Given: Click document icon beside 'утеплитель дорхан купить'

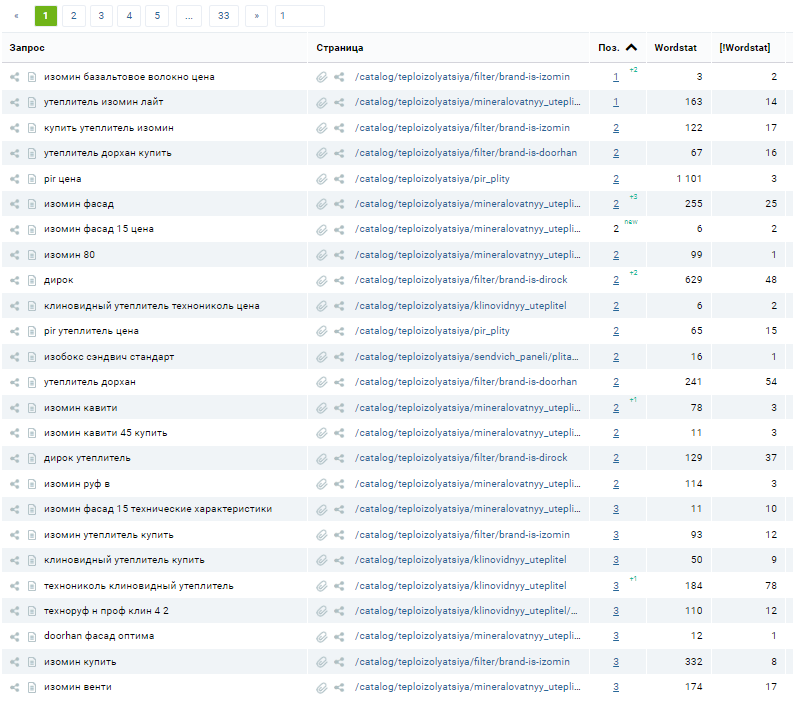Looking at the screenshot, I should point(32,153).
